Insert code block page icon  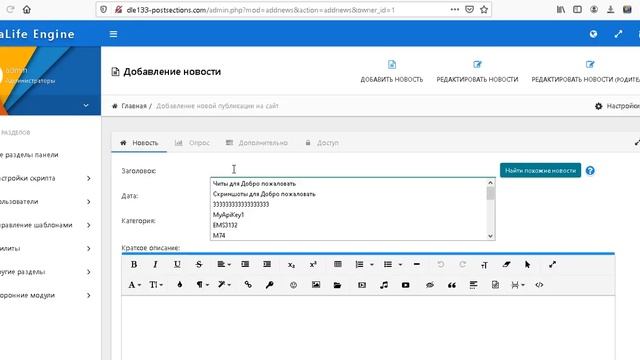click(495, 285)
